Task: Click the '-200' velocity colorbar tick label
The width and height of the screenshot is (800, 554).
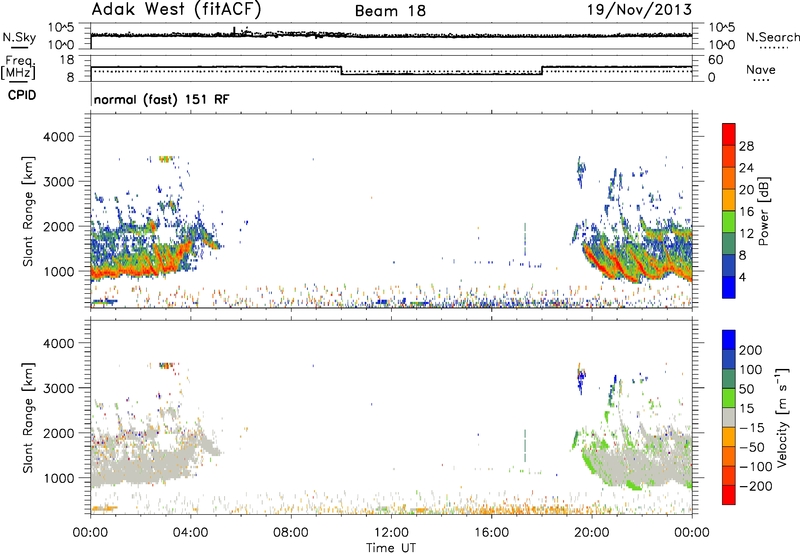Action: coord(754,486)
